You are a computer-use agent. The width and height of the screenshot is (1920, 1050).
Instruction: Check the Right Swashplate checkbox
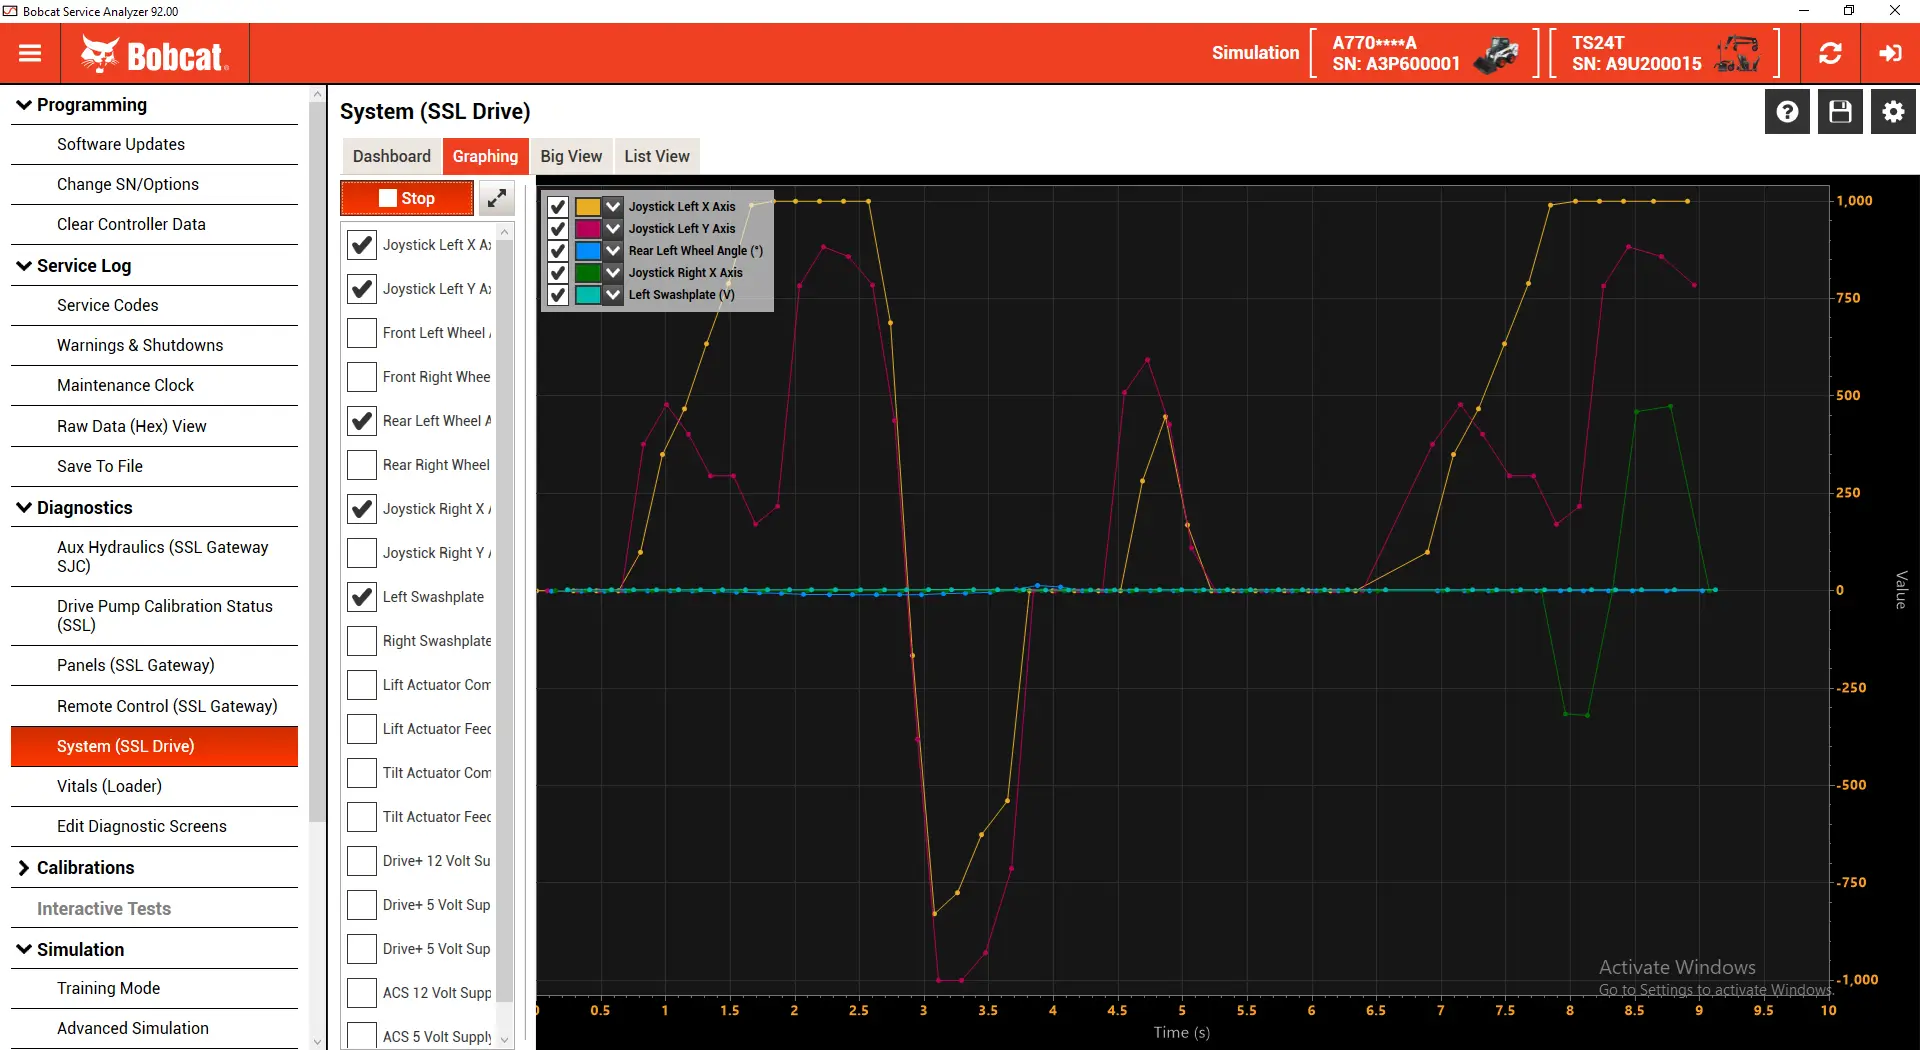361,641
